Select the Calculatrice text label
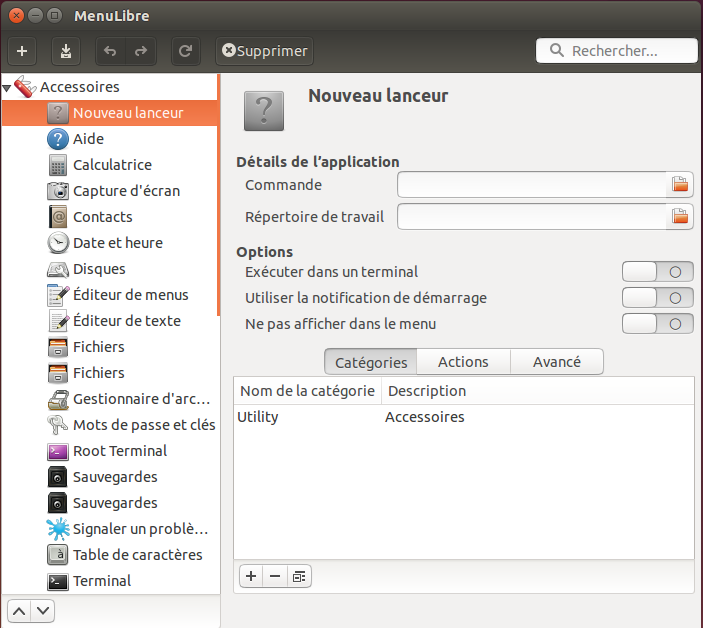Screen dimensions: 703x628 [x=112, y=165]
